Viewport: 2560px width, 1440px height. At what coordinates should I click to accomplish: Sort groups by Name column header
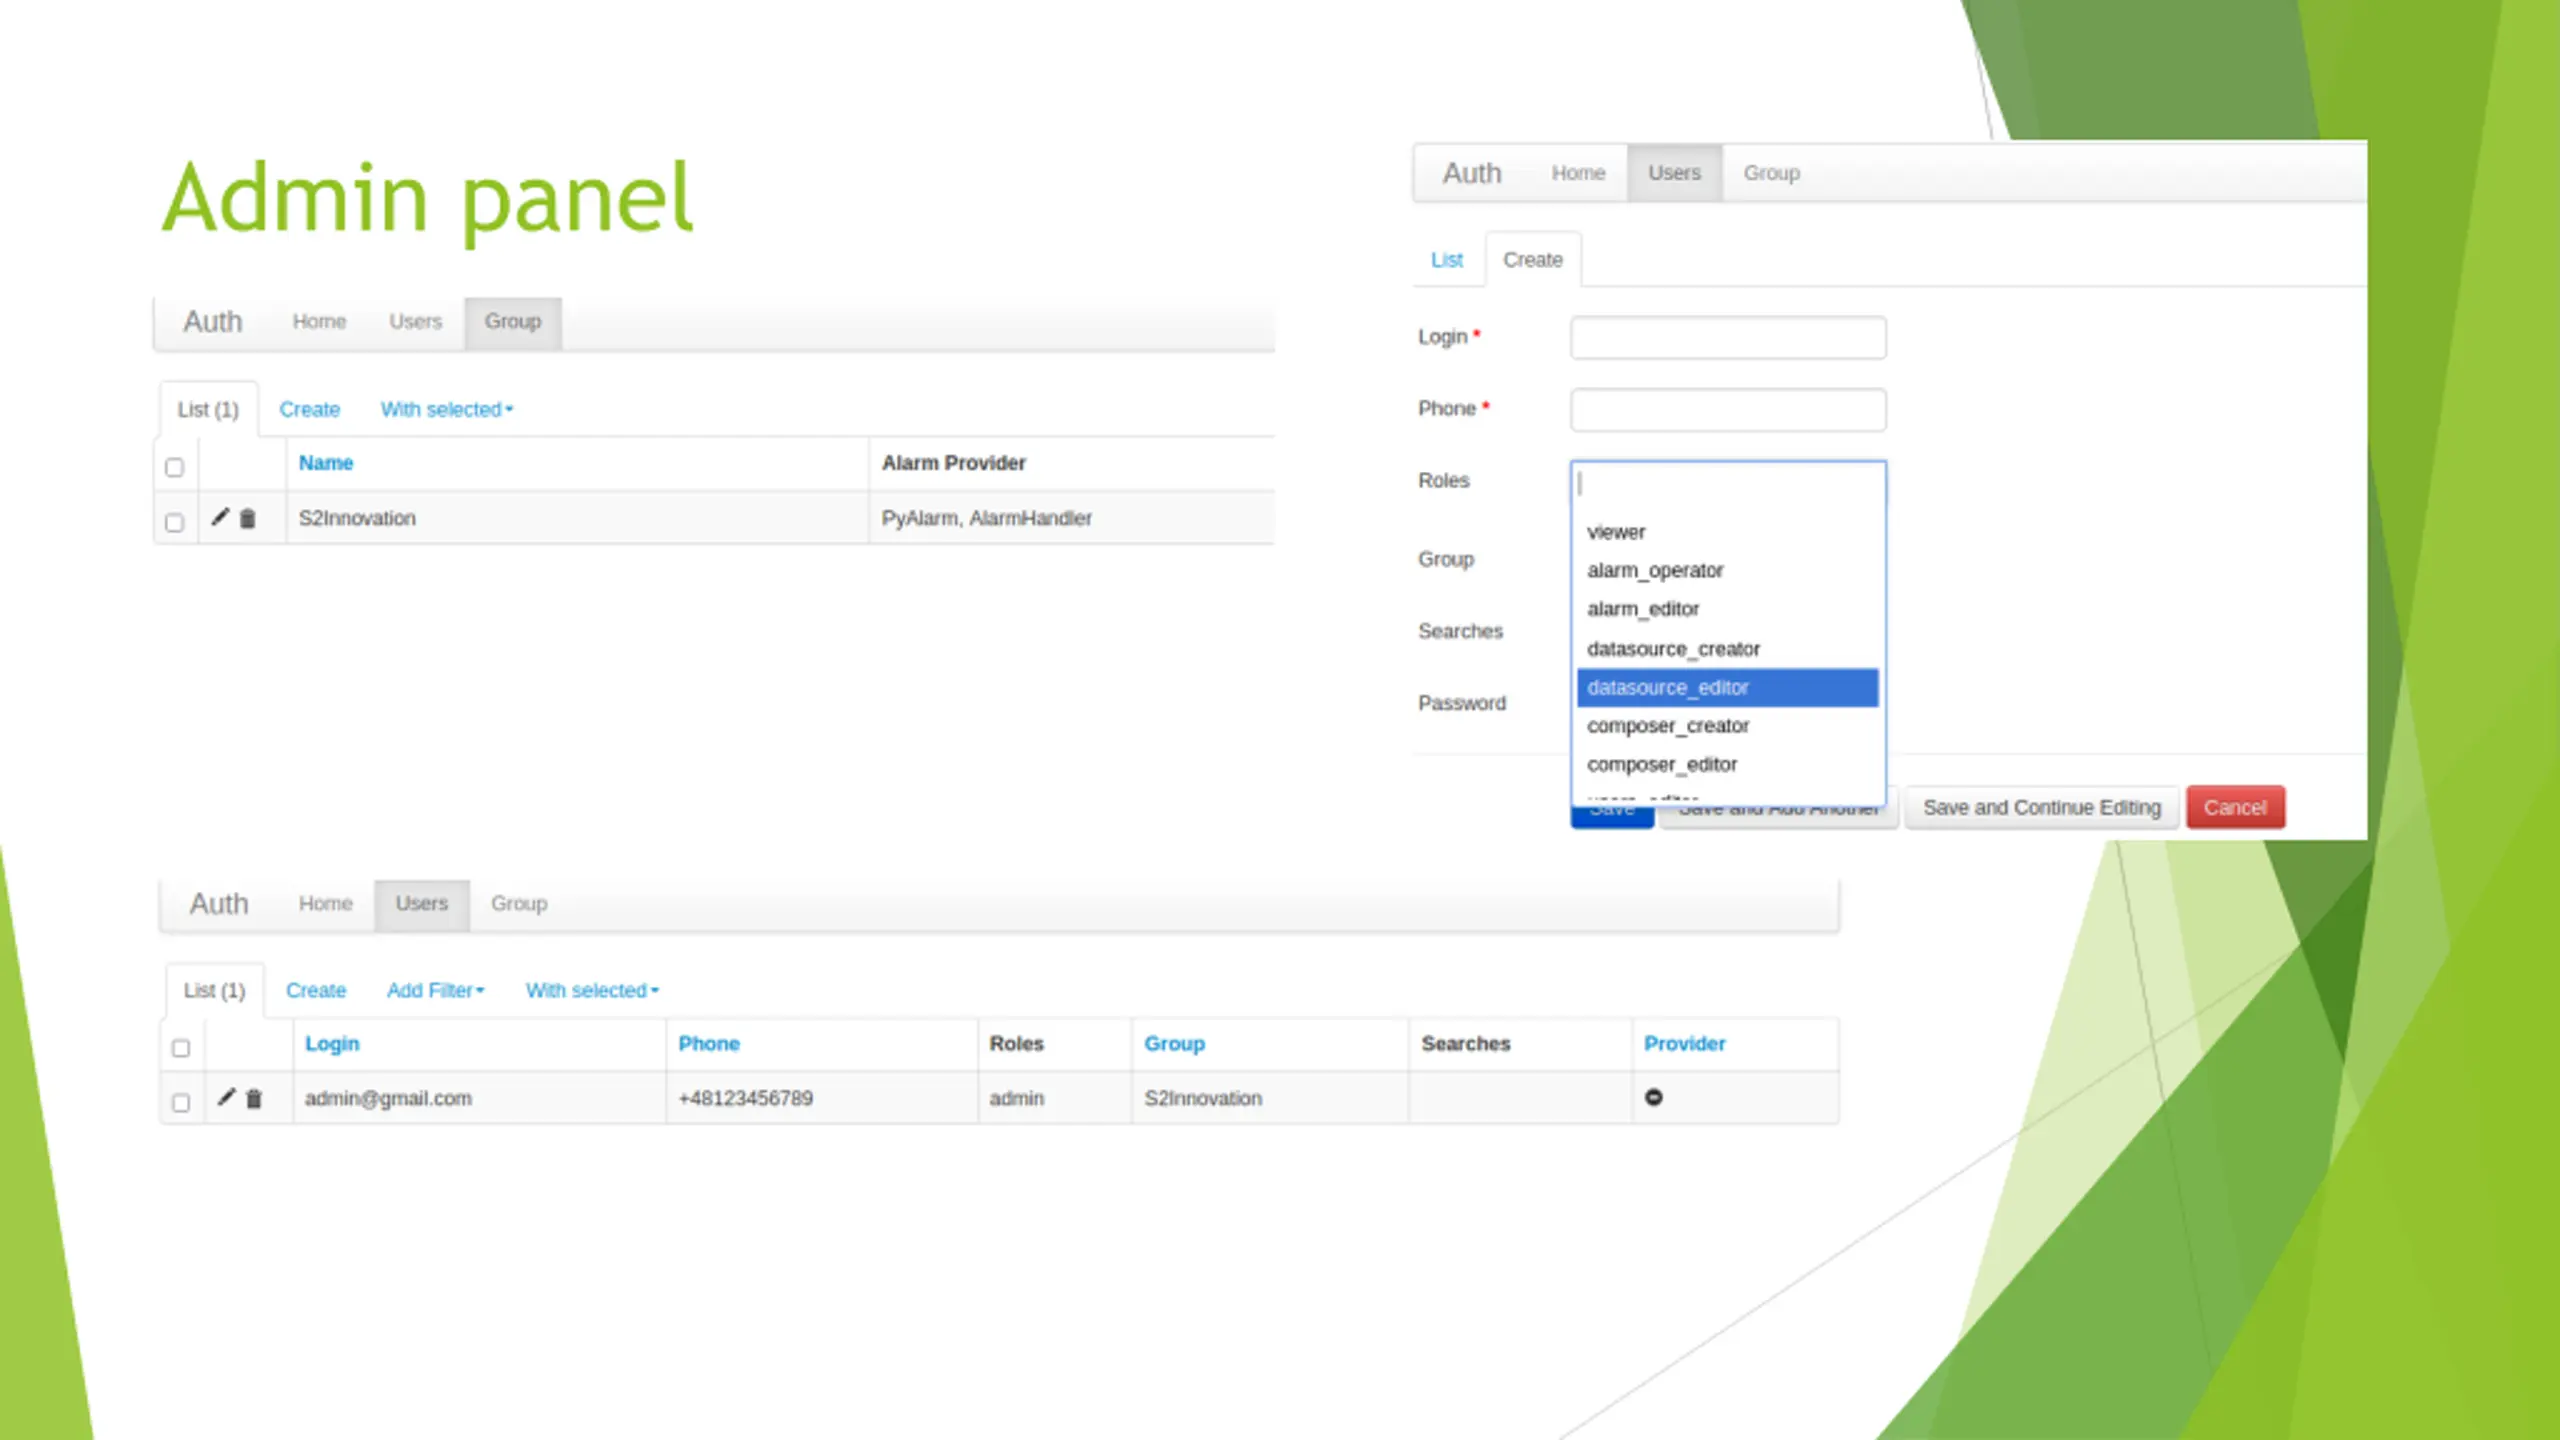(x=326, y=463)
